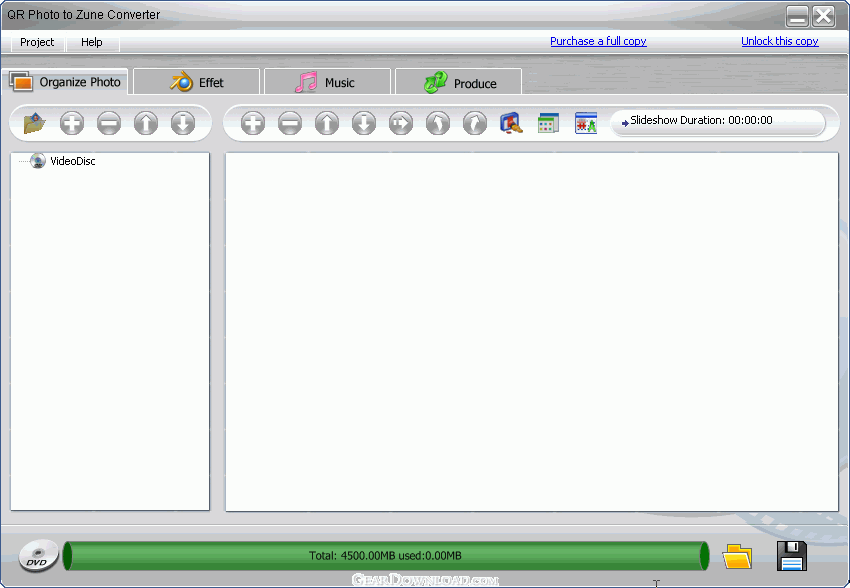
Task: Move album up with left arrow-up button
Action: pyautogui.click(x=146, y=123)
